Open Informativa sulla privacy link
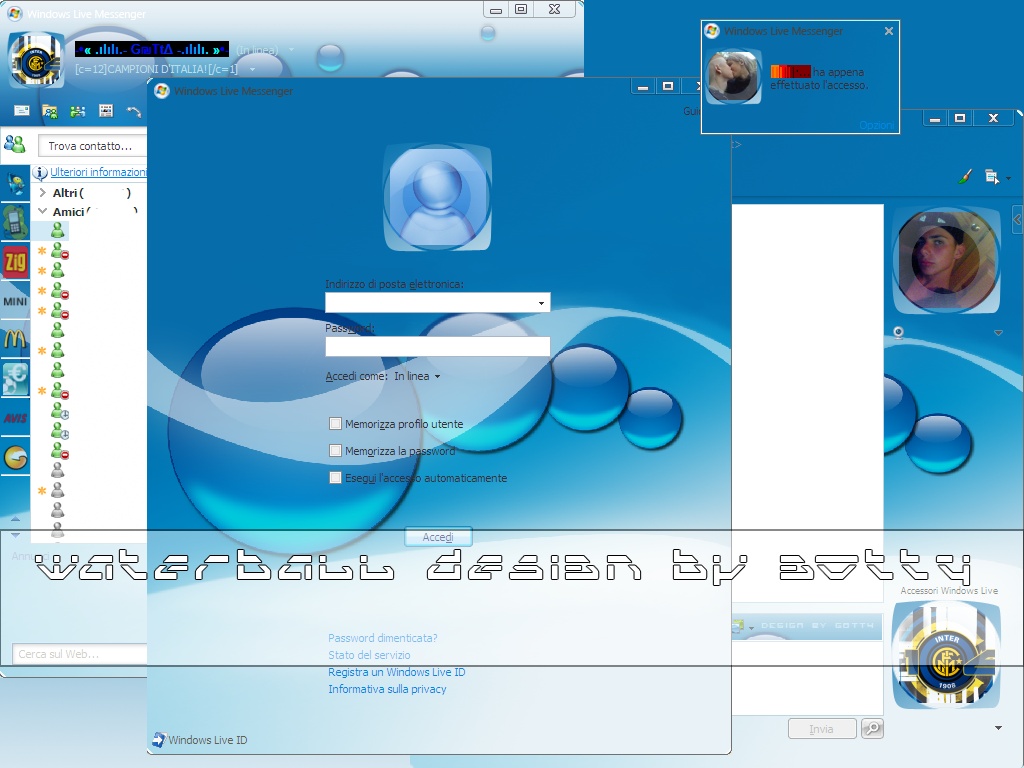The height and width of the screenshot is (768, 1024). [387, 689]
